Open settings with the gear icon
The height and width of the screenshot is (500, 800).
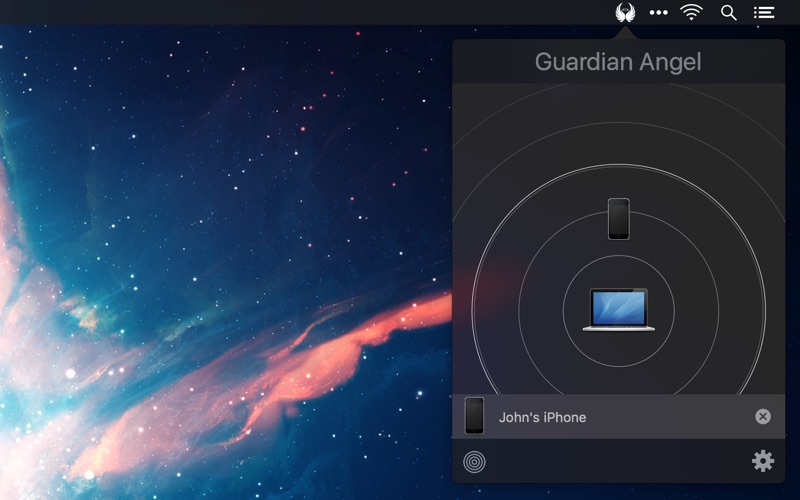point(763,461)
